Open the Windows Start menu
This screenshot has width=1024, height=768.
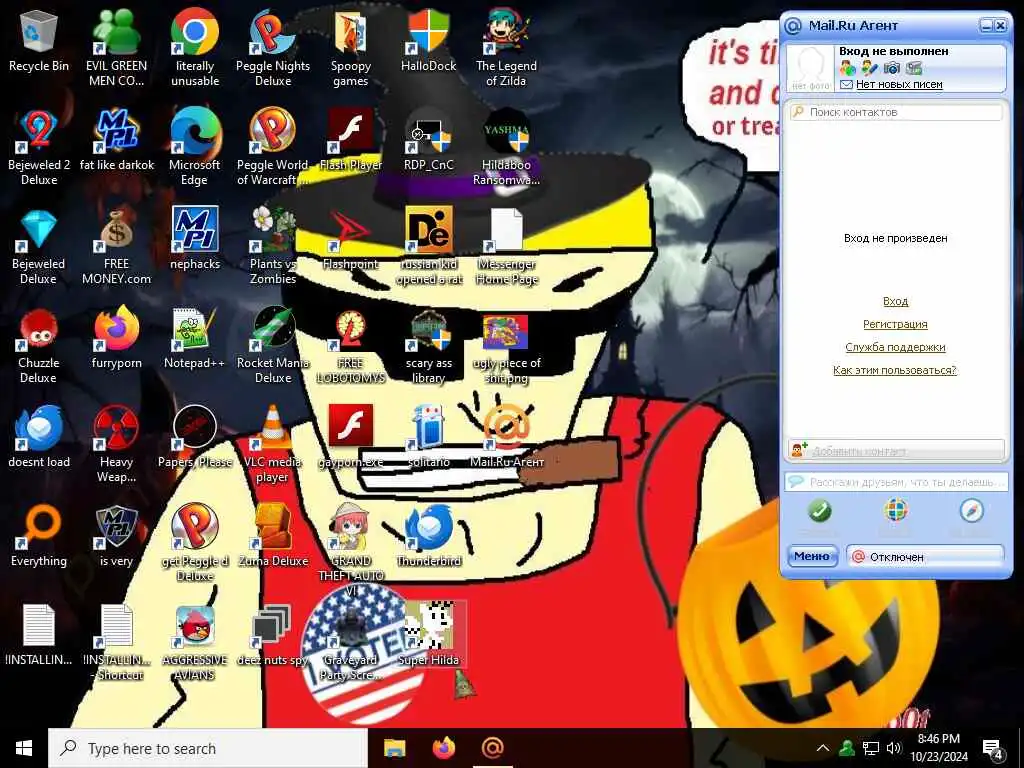[24, 748]
